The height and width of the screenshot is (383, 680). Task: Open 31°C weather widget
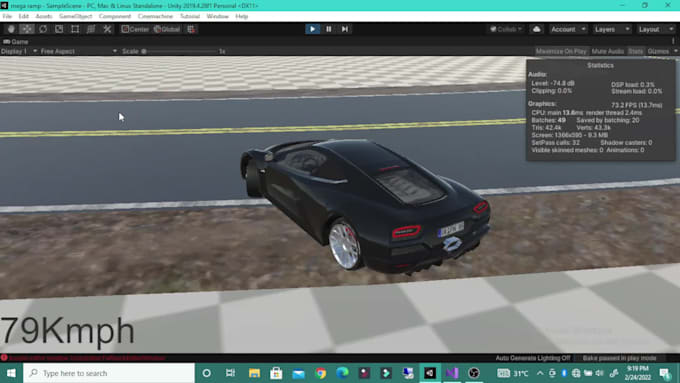tap(513, 373)
